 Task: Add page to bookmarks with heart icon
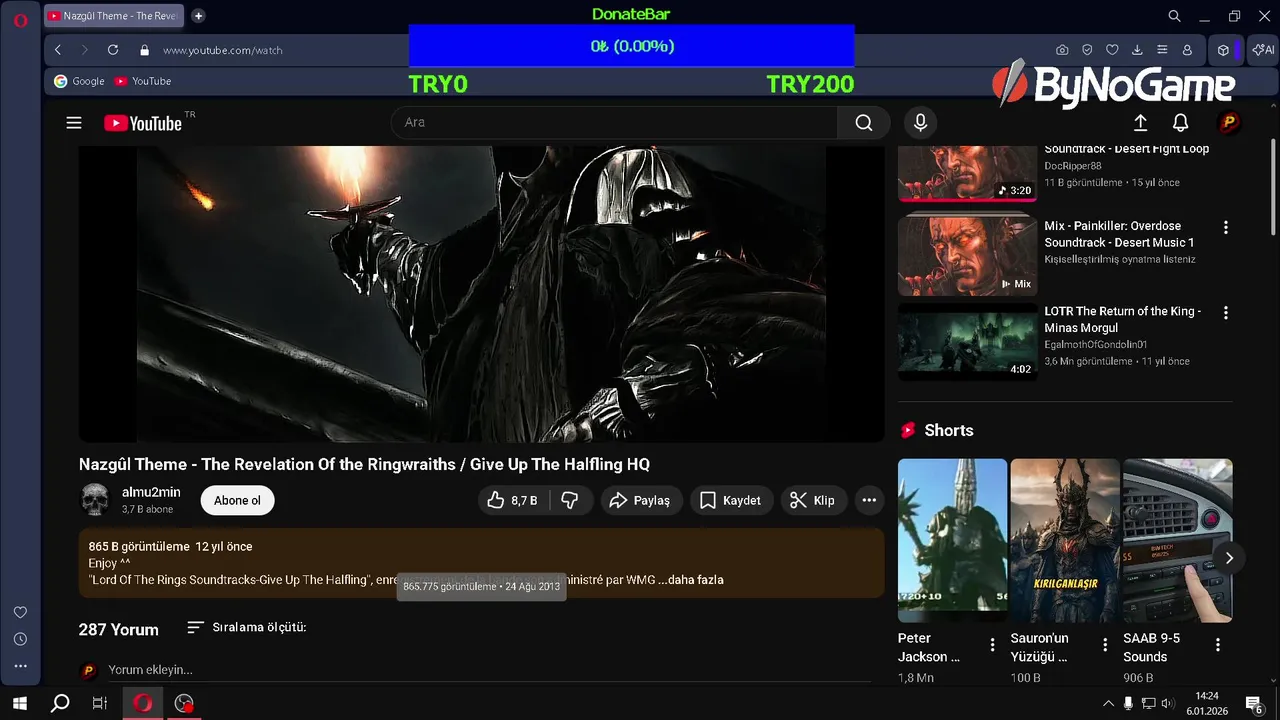point(1112,50)
